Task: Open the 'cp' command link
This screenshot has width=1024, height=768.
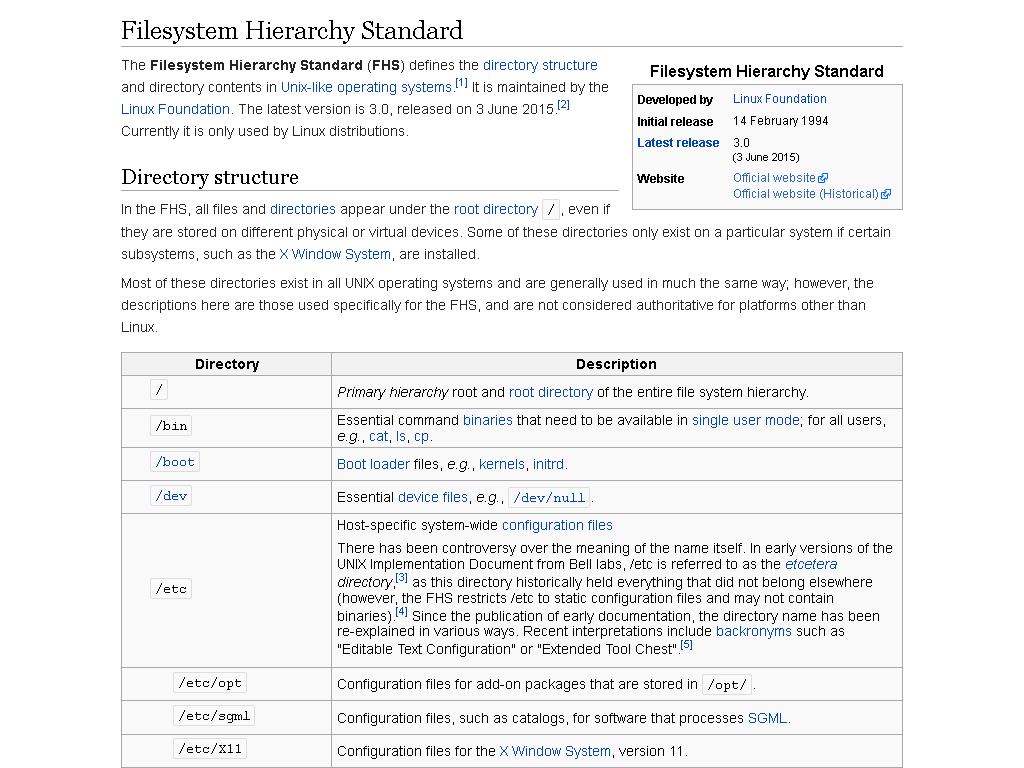Action: coord(421,436)
